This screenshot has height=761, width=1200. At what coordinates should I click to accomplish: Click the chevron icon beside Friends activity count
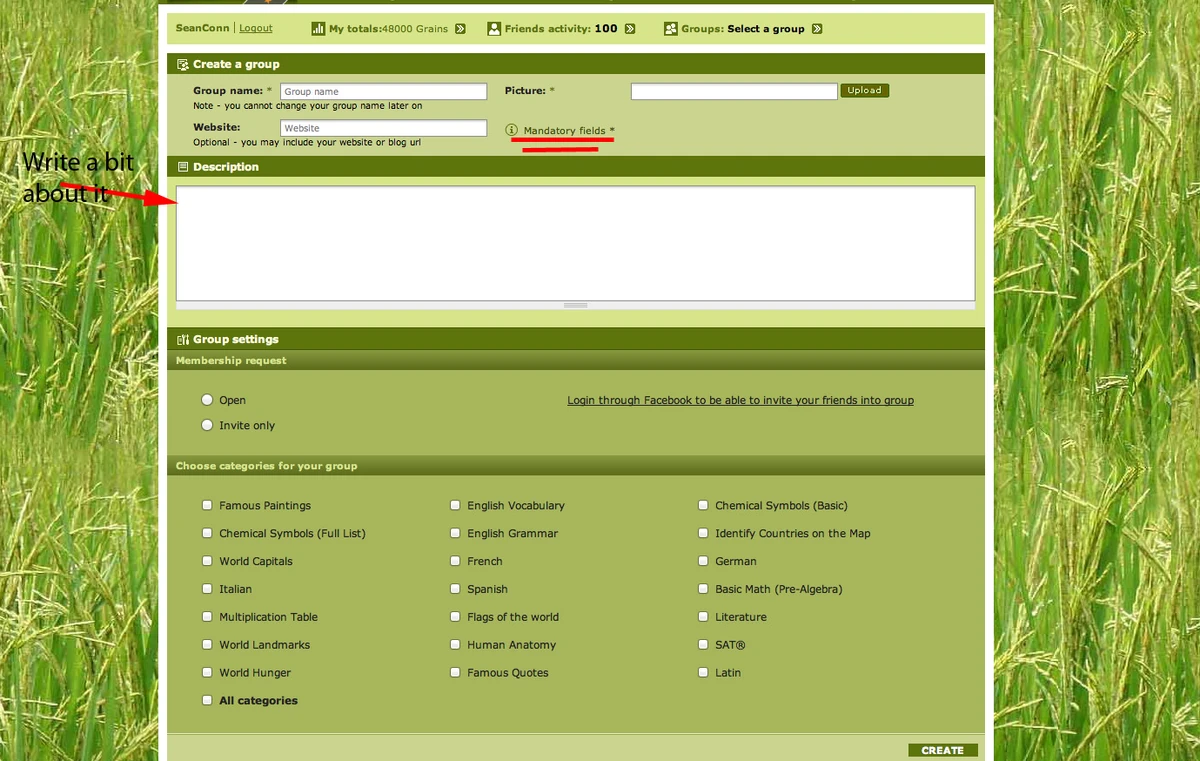pos(631,28)
